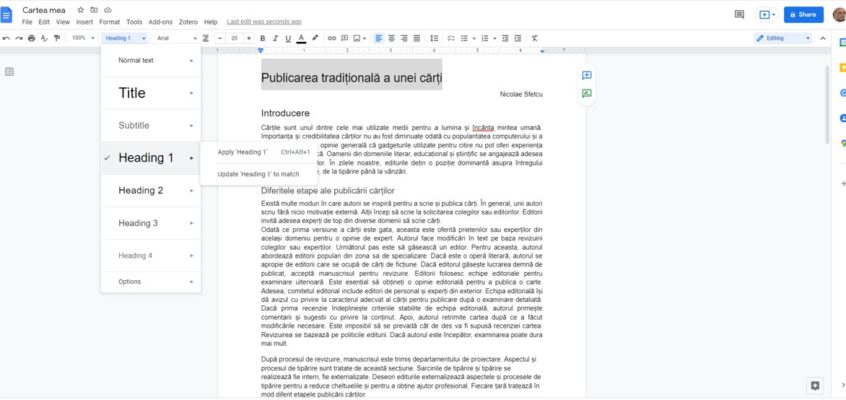Insert a bulleted list
The height and width of the screenshot is (400, 846).
click(464, 38)
